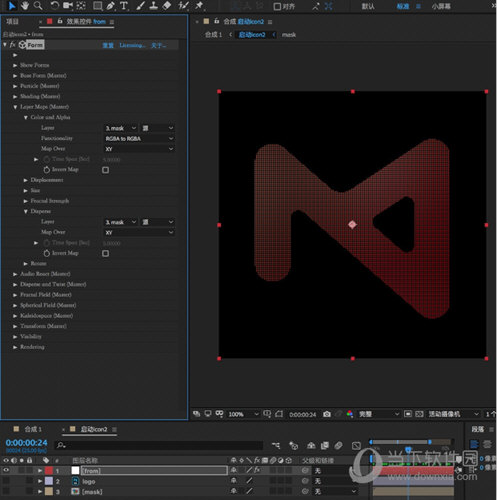Click the tan label swatch of mask layer
The width and height of the screenshot is (497, 500).
point(49,491)
